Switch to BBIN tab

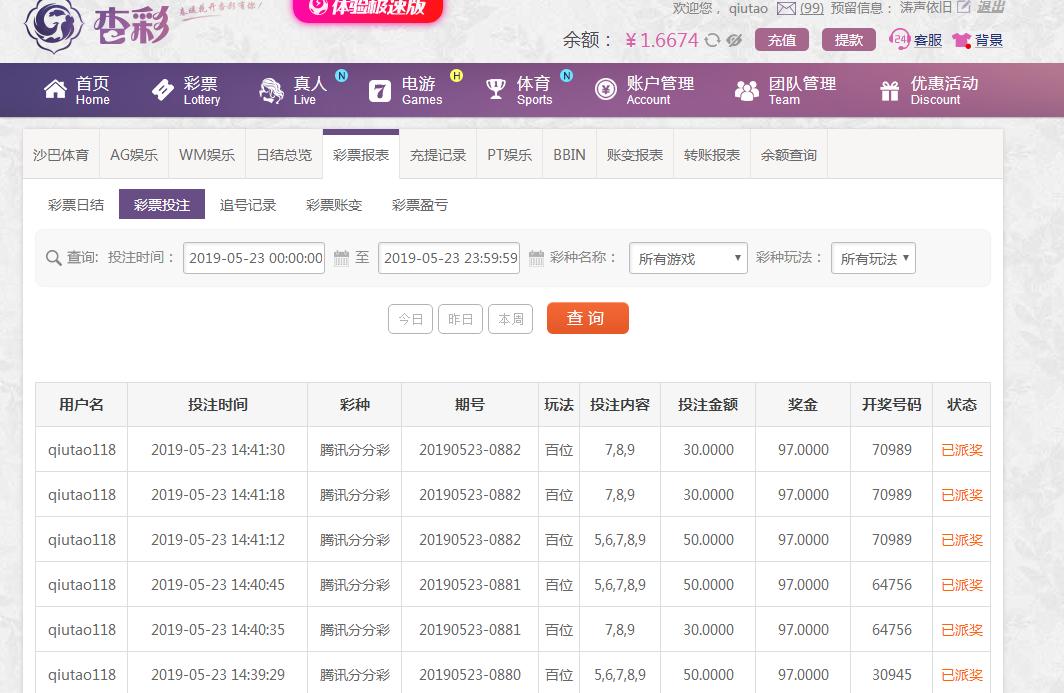(569, 155)
